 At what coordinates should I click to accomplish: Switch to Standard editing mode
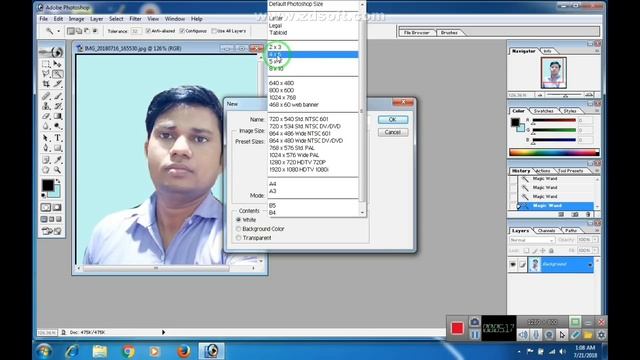46,207
